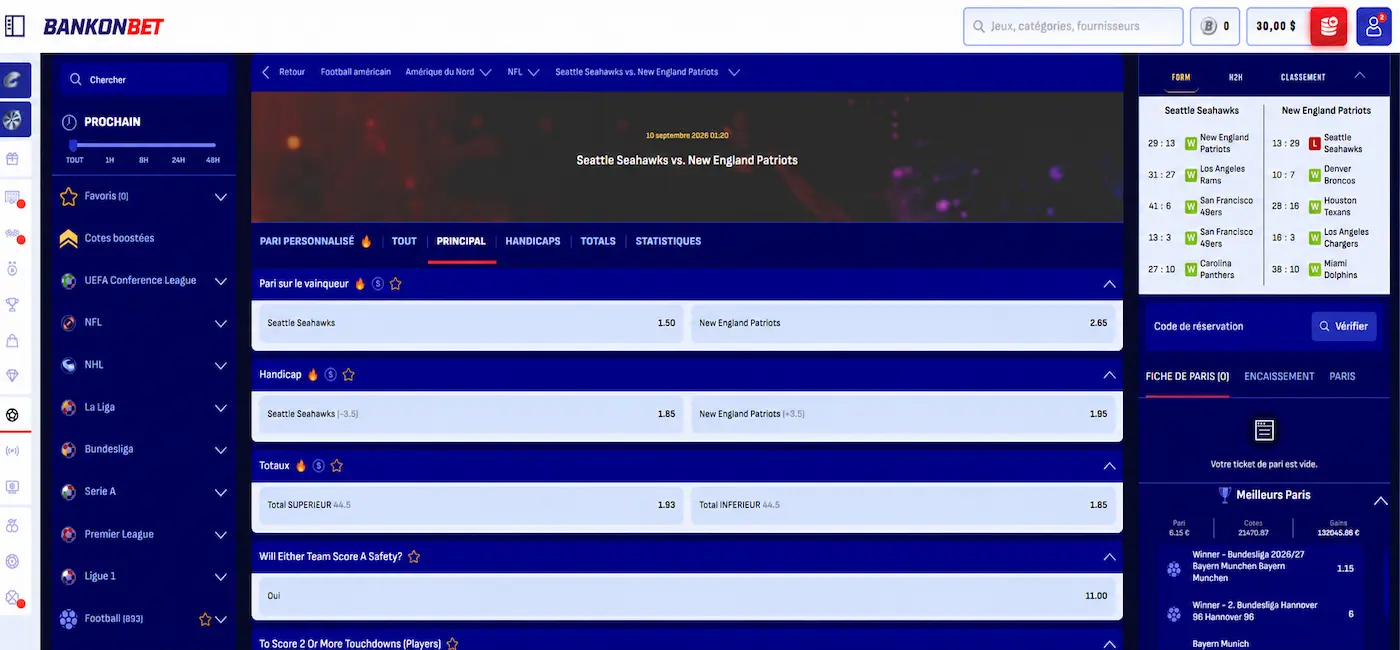Image resolution: width=1400 pixels, height=650 pixels.
Task: Favorite the Handicap market with its star
Action: point(348,375)
